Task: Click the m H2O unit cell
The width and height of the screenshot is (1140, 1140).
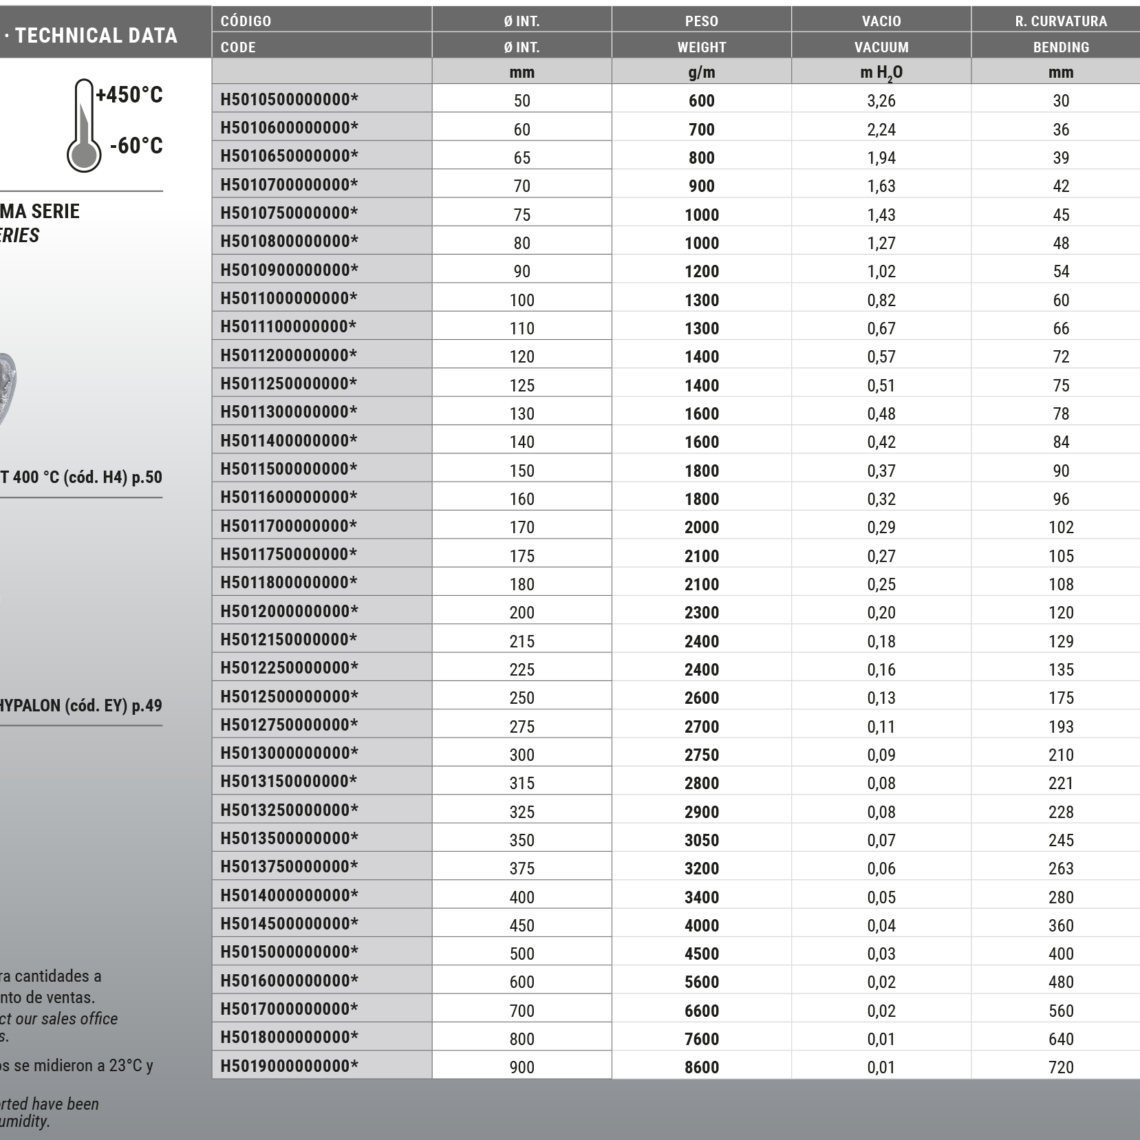Action: [881, 73]
